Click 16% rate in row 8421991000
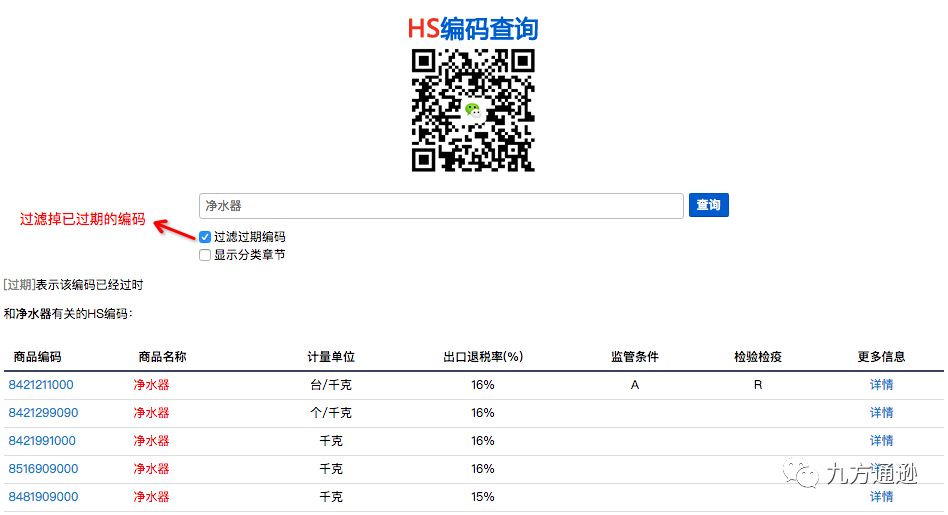948x515 pixels. coord(483,441)
